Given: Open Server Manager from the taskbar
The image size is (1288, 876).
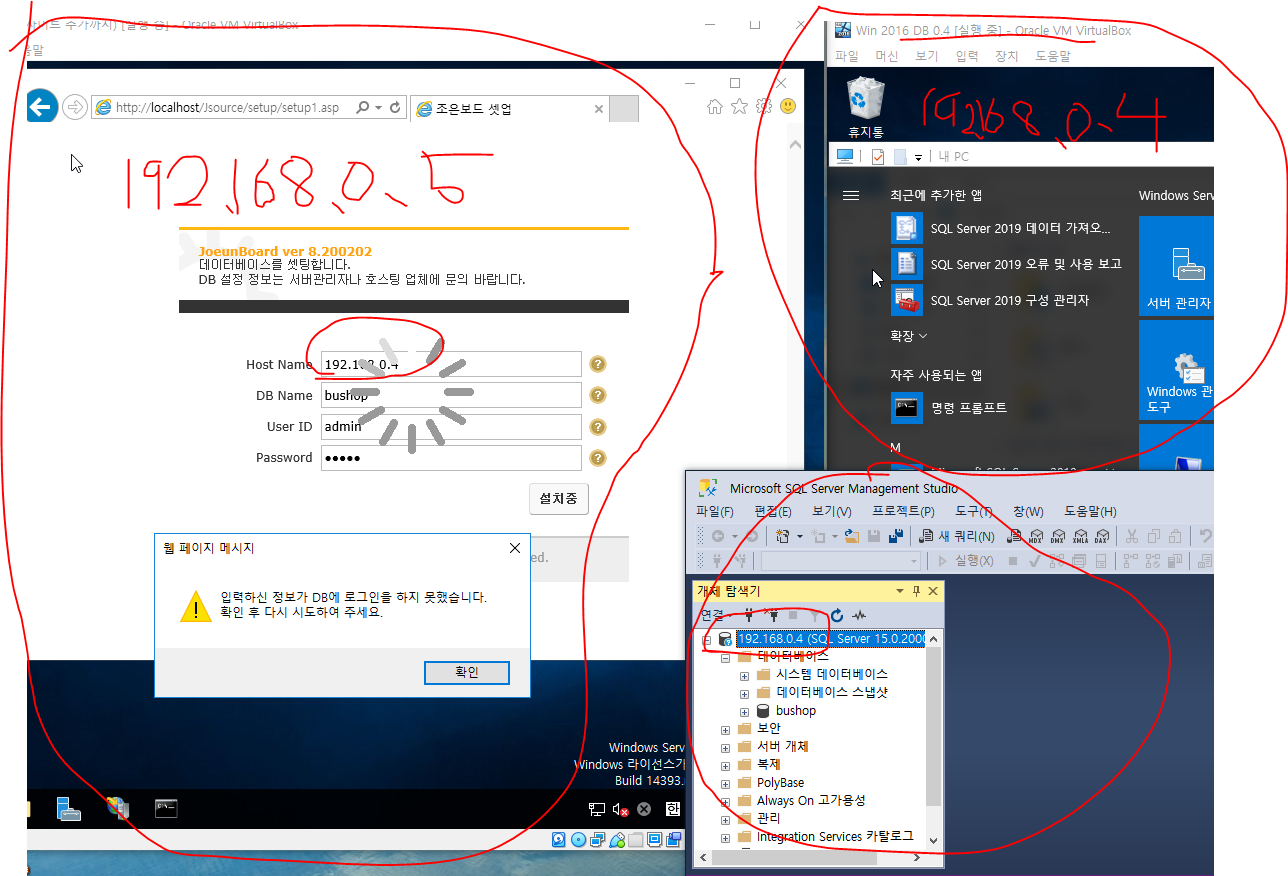Looking at the screenshot, I should coord(68,808).
